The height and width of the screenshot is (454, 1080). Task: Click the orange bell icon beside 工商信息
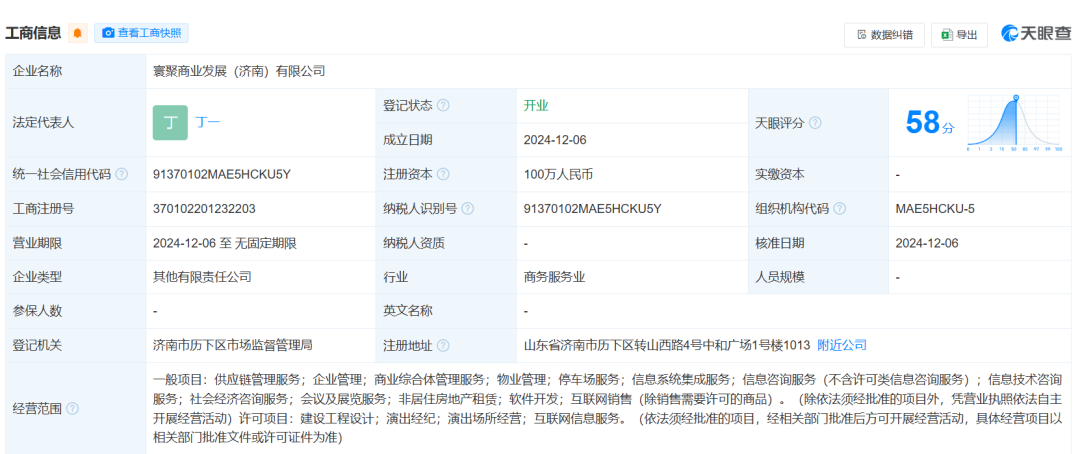[x=78, y=33]
